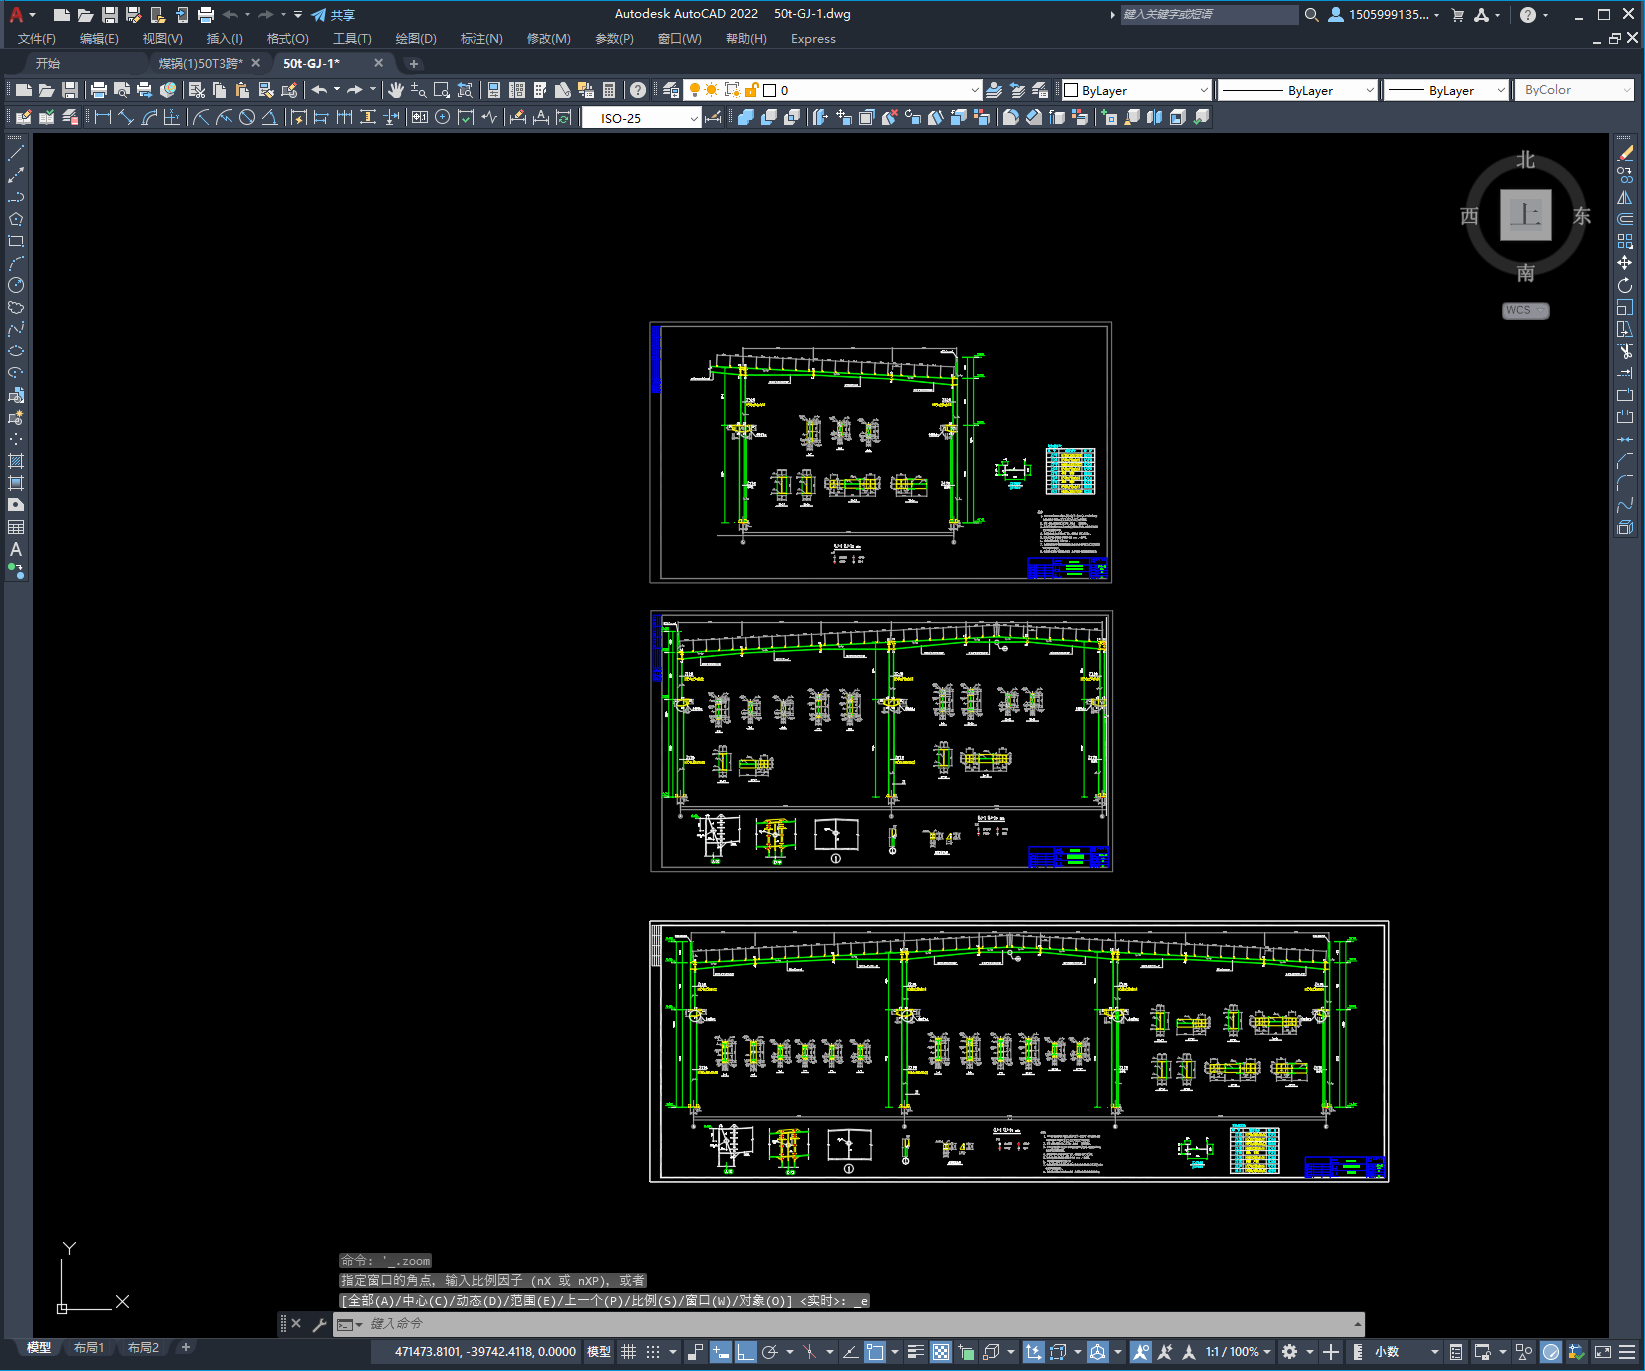
Task: Select the Polygon draw tool
Action: (x=16, y=219)
